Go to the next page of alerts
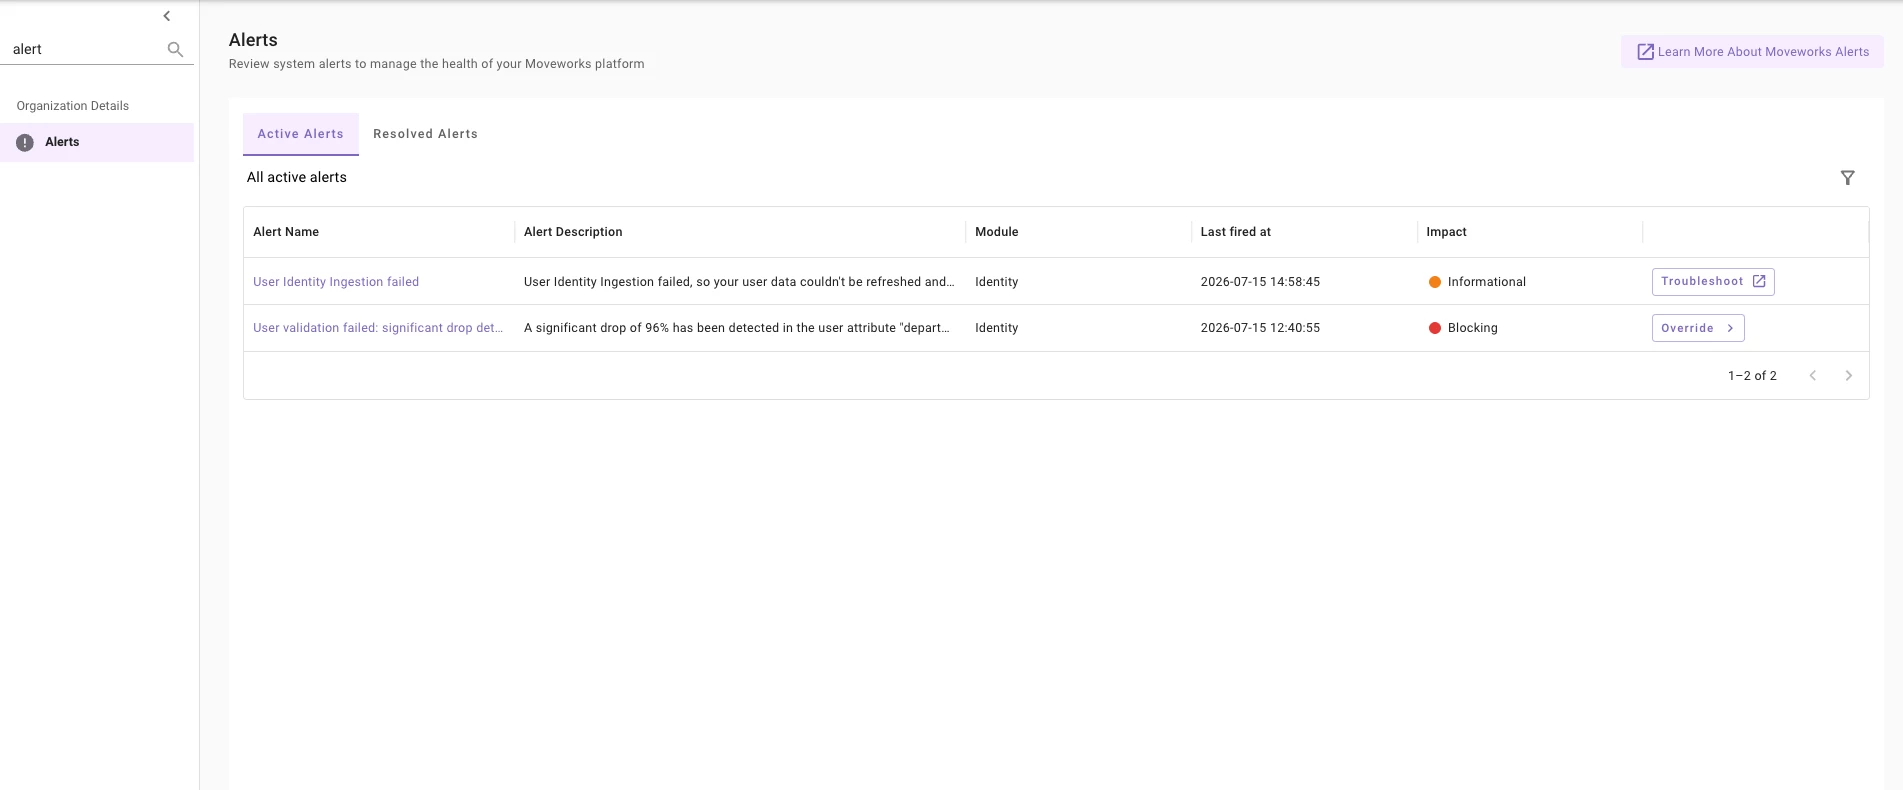The image size is (1903, 790). 1848,376
